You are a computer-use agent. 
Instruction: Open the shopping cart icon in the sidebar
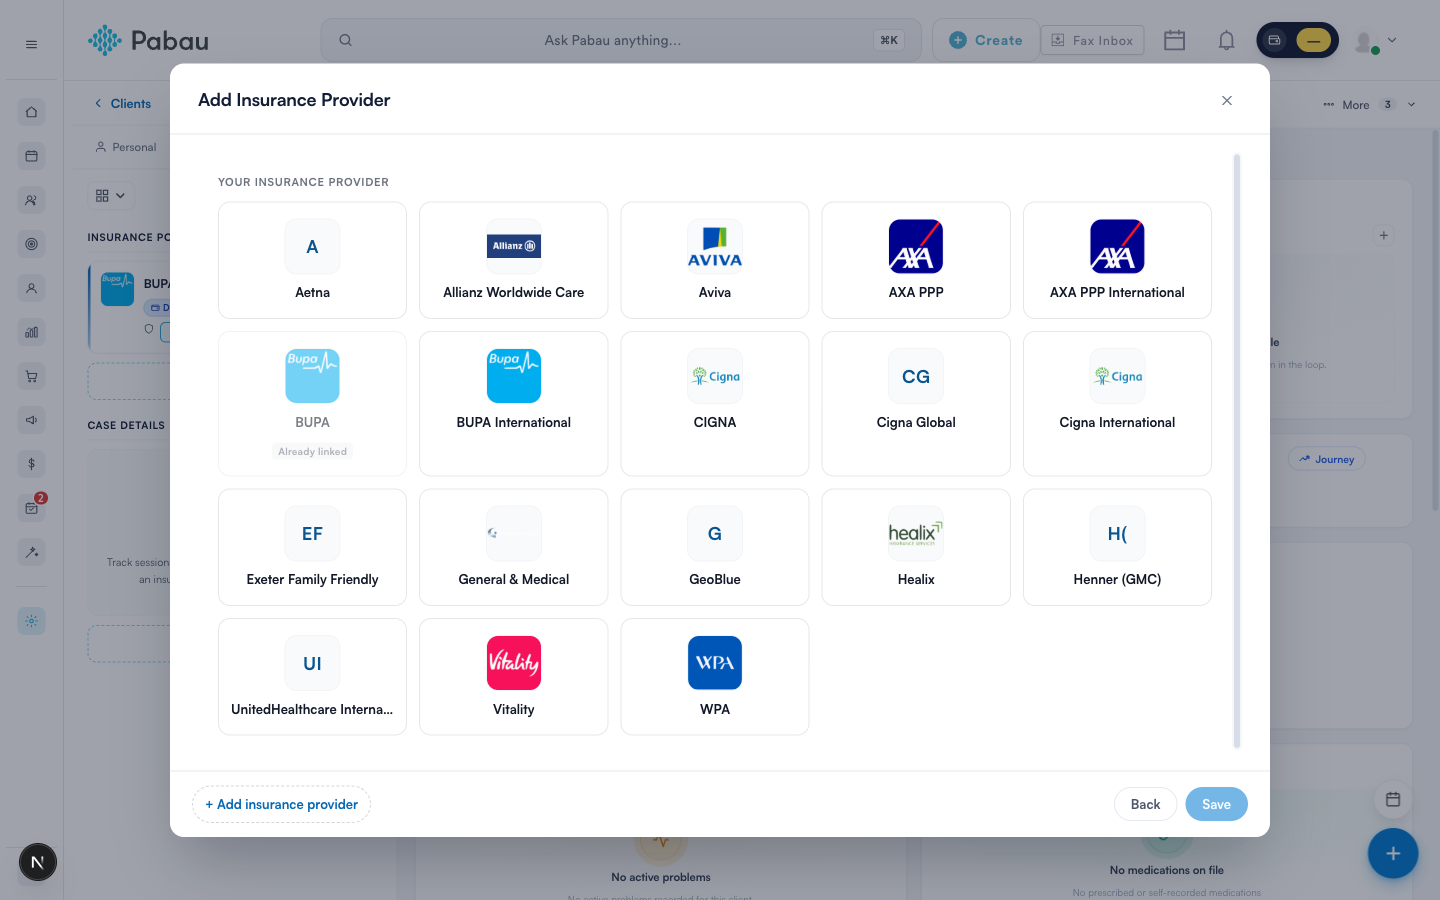point(31,376)
